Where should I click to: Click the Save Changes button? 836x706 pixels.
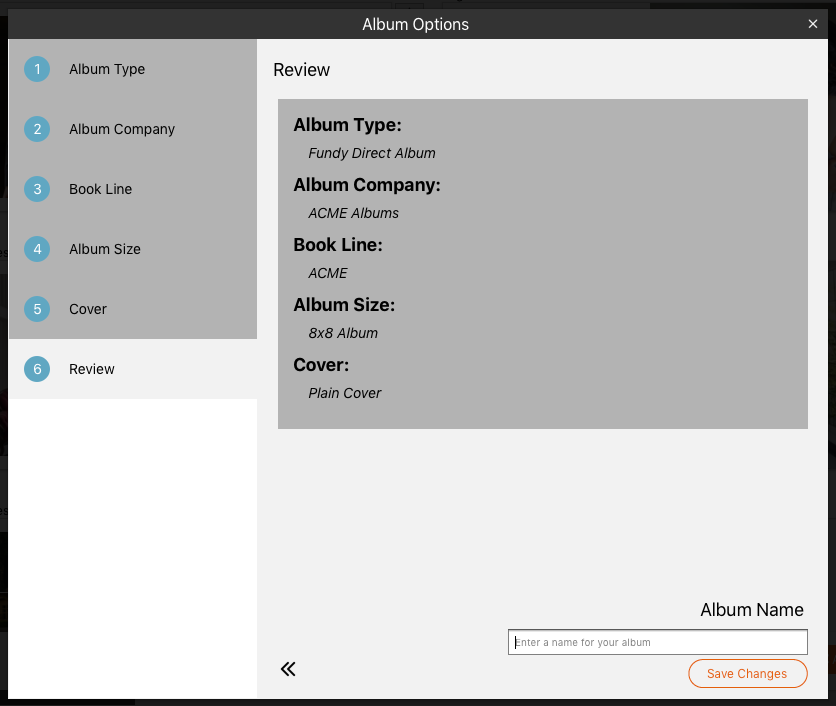pos(747,673)
